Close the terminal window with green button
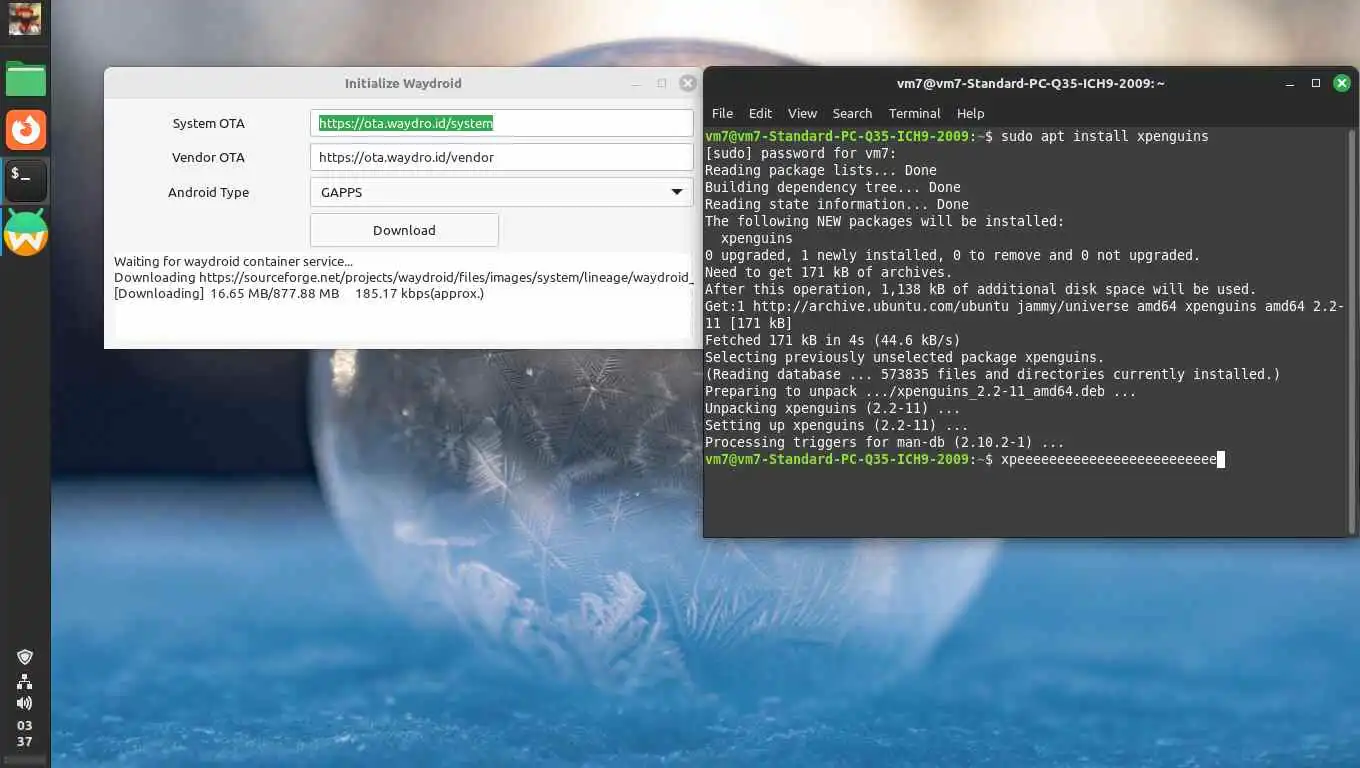1360x768 pixels. 1342,83
